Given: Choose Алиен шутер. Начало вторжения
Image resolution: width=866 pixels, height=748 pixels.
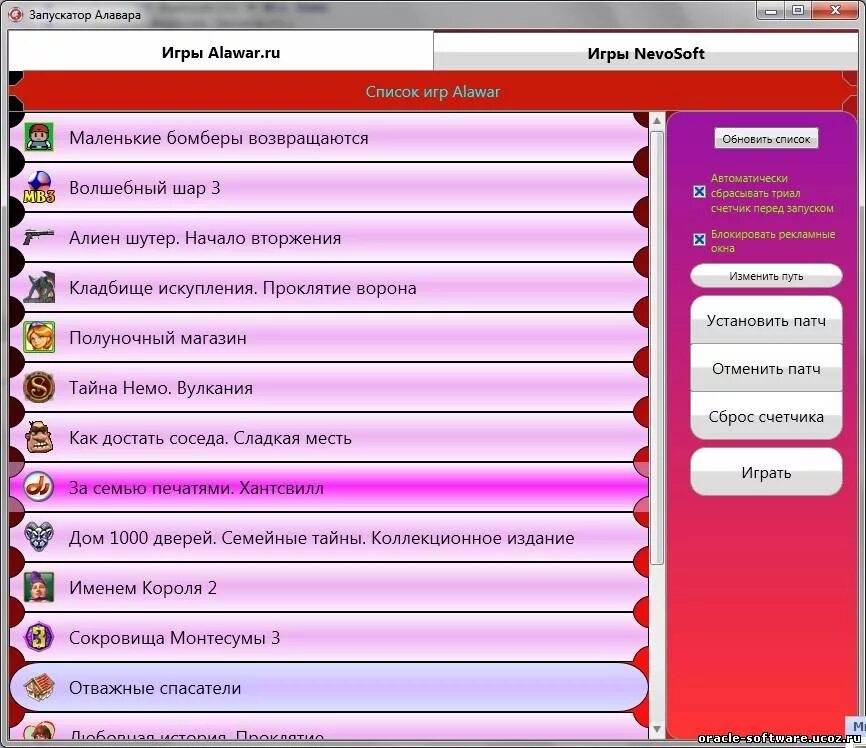Looking at the screenshot, I should 329,237.
